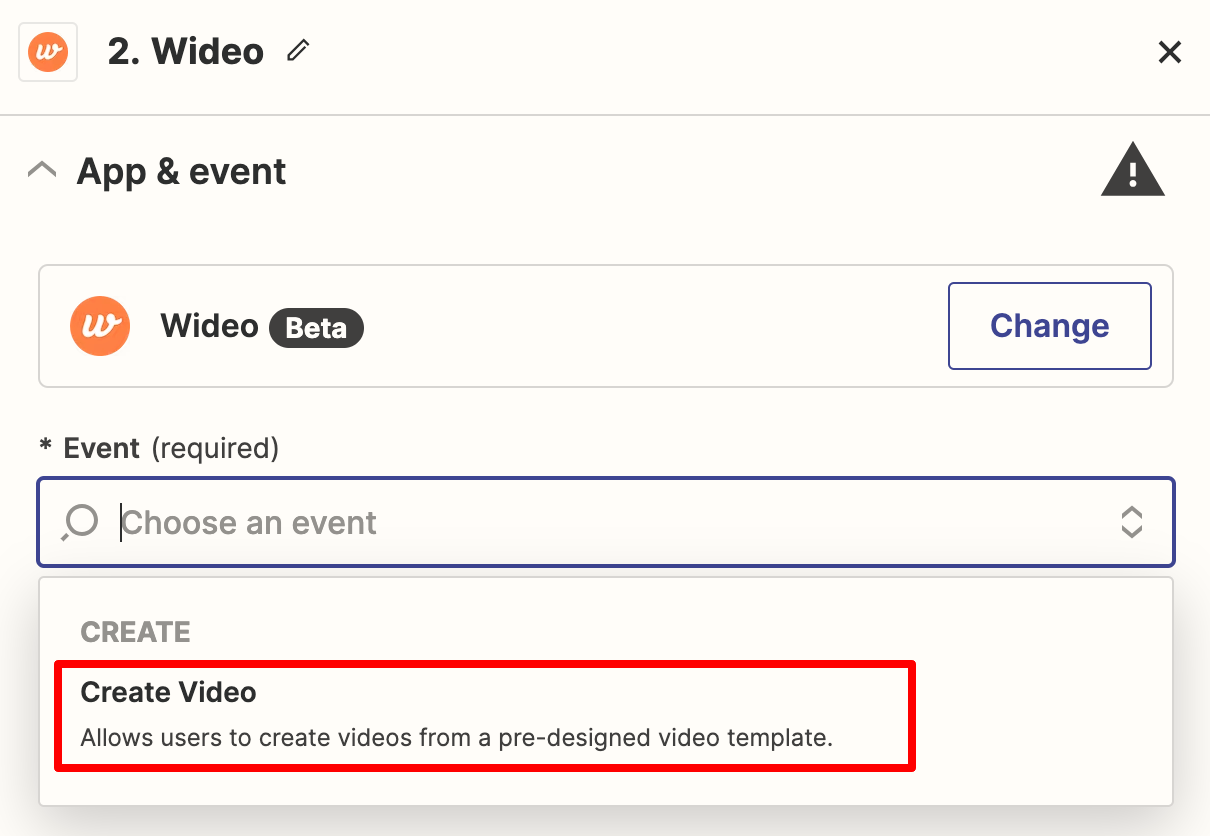This screenshot has width=1210, height=836.
Task: Click the magnifier icon in the event field
Action: pos(80,522)
